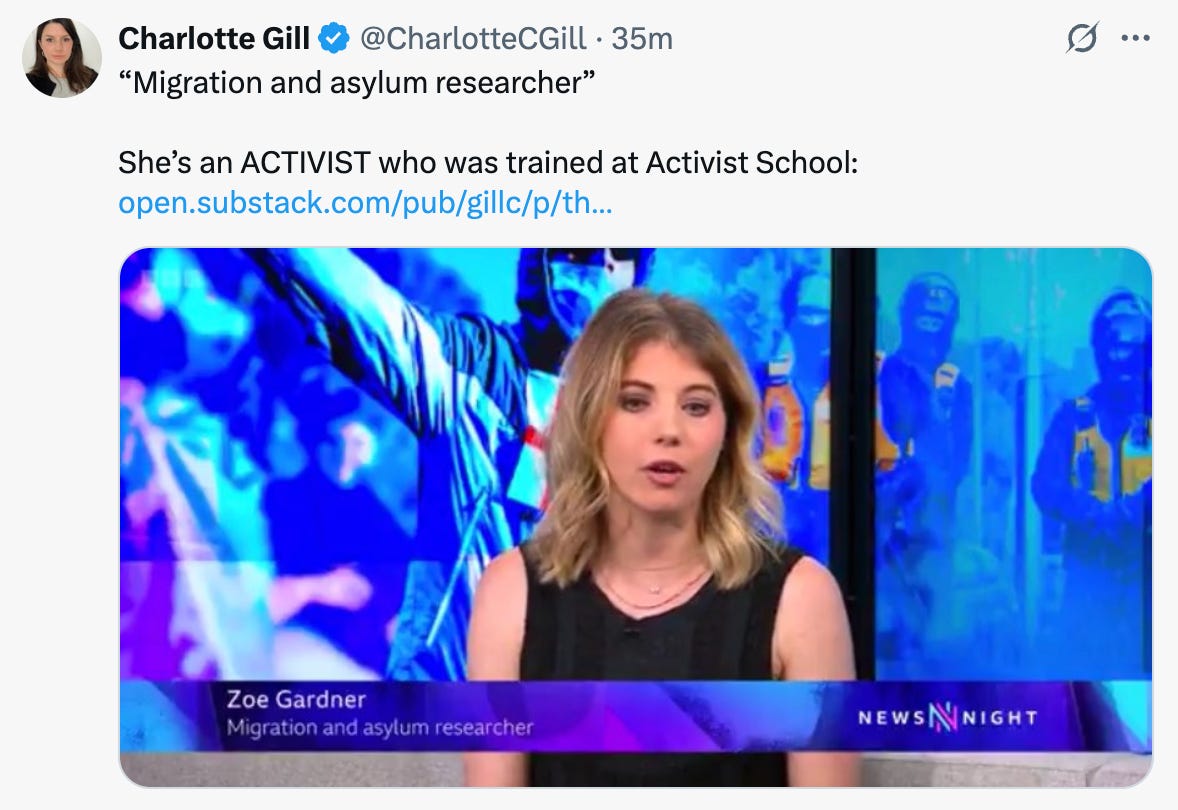Click the blue verified checkmark badge
Screen dimensions: 1178x810
pyautogui.click(x=334, y=38)
